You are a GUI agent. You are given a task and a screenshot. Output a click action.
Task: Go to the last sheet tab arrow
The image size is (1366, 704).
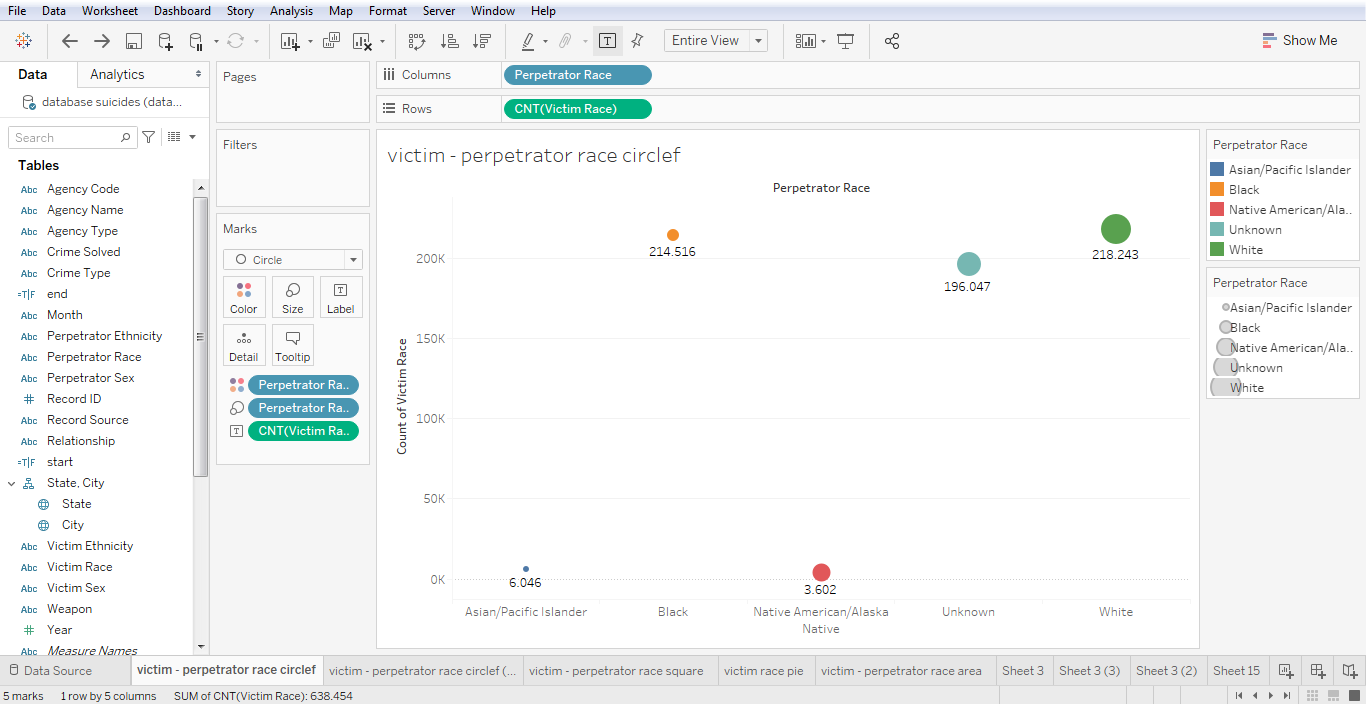pyautogui.click(x=1286, y=695)
